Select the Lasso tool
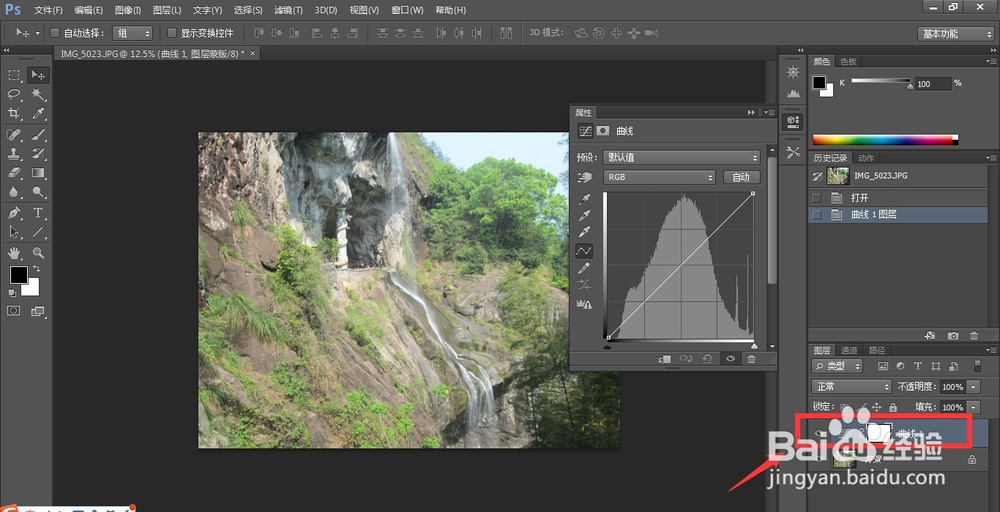 (14, 94)
